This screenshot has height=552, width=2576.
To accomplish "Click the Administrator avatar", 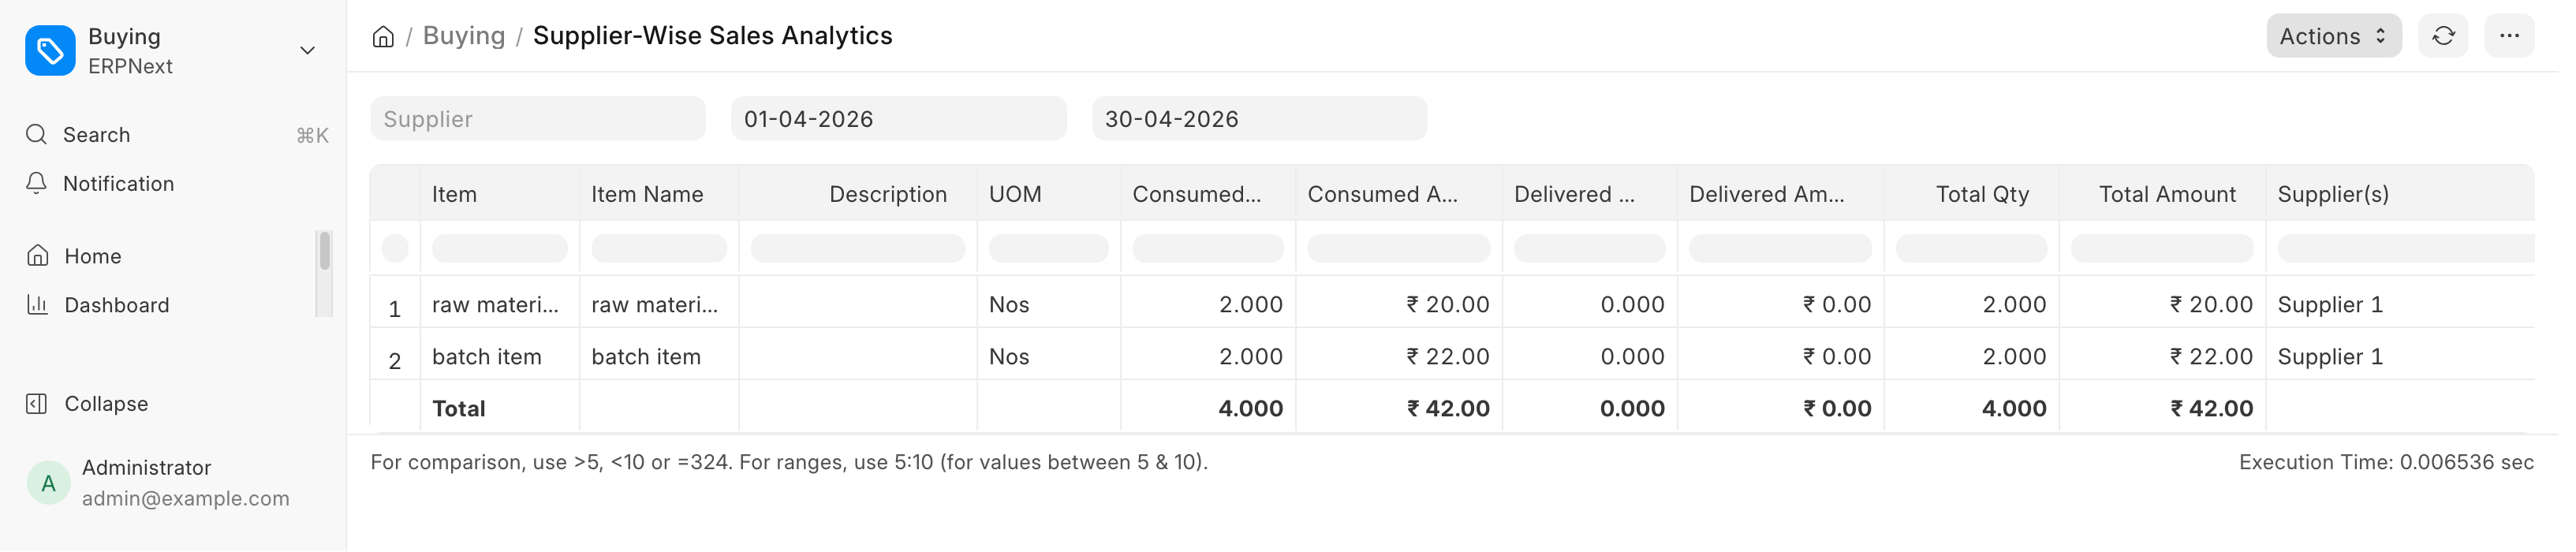I will point(48,483).
